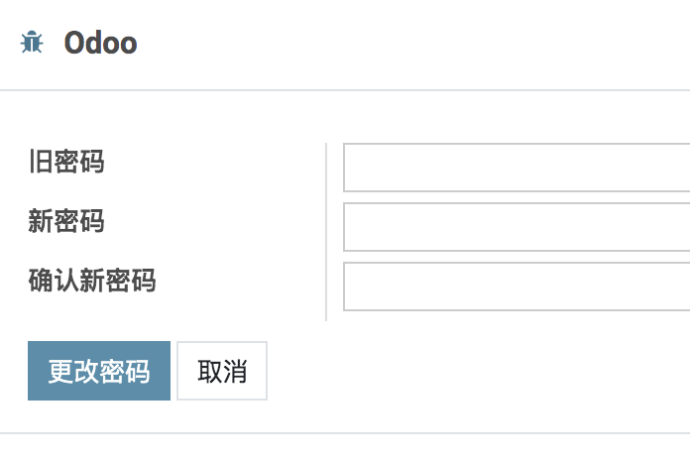The image size is (690, 460).
Task: Place cursor in the first password field
Action: (x=516, y=167)
